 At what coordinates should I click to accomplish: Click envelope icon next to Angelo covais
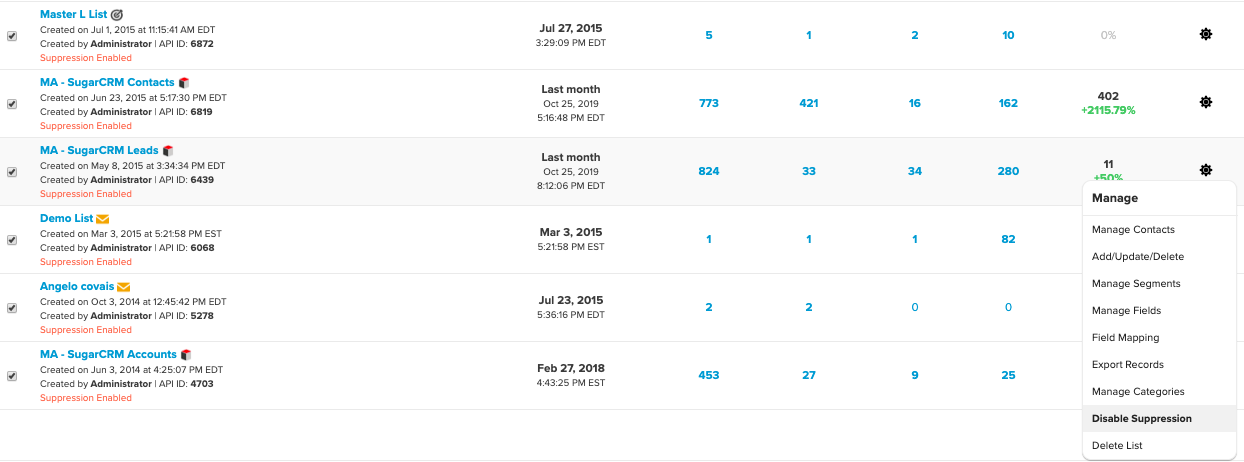124,287
